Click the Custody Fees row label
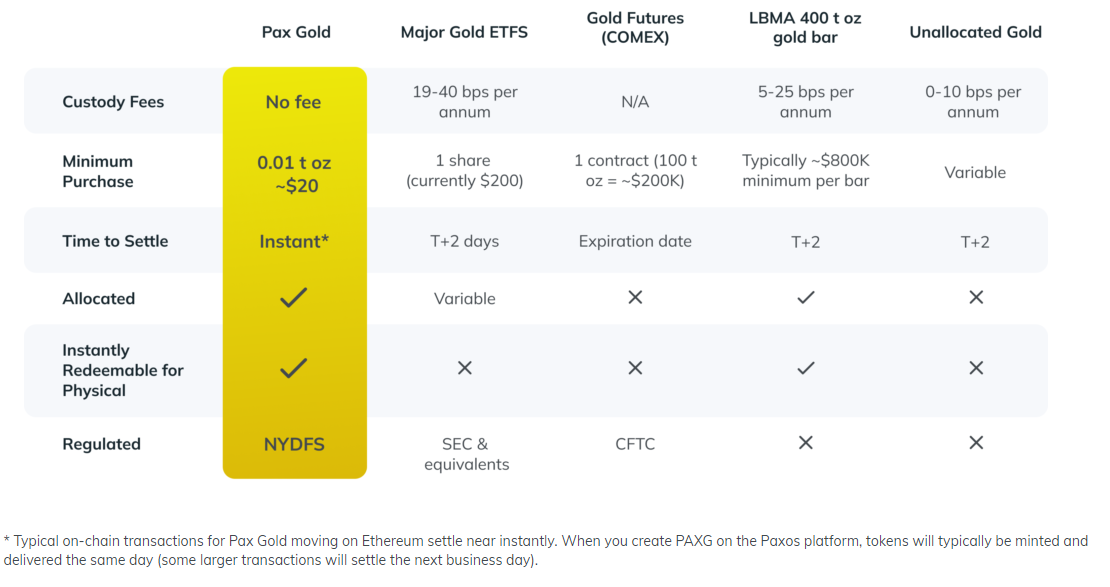 113,102
